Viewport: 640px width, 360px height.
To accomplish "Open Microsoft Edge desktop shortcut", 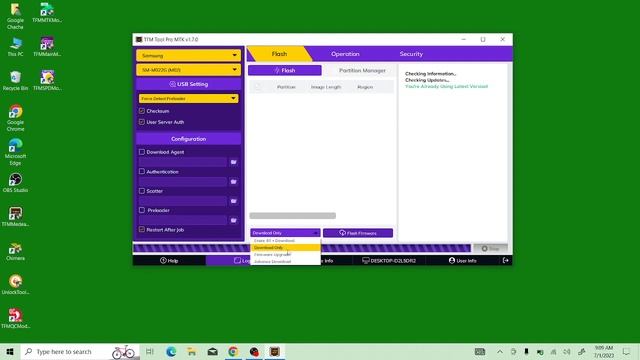I will pos(15,152).
